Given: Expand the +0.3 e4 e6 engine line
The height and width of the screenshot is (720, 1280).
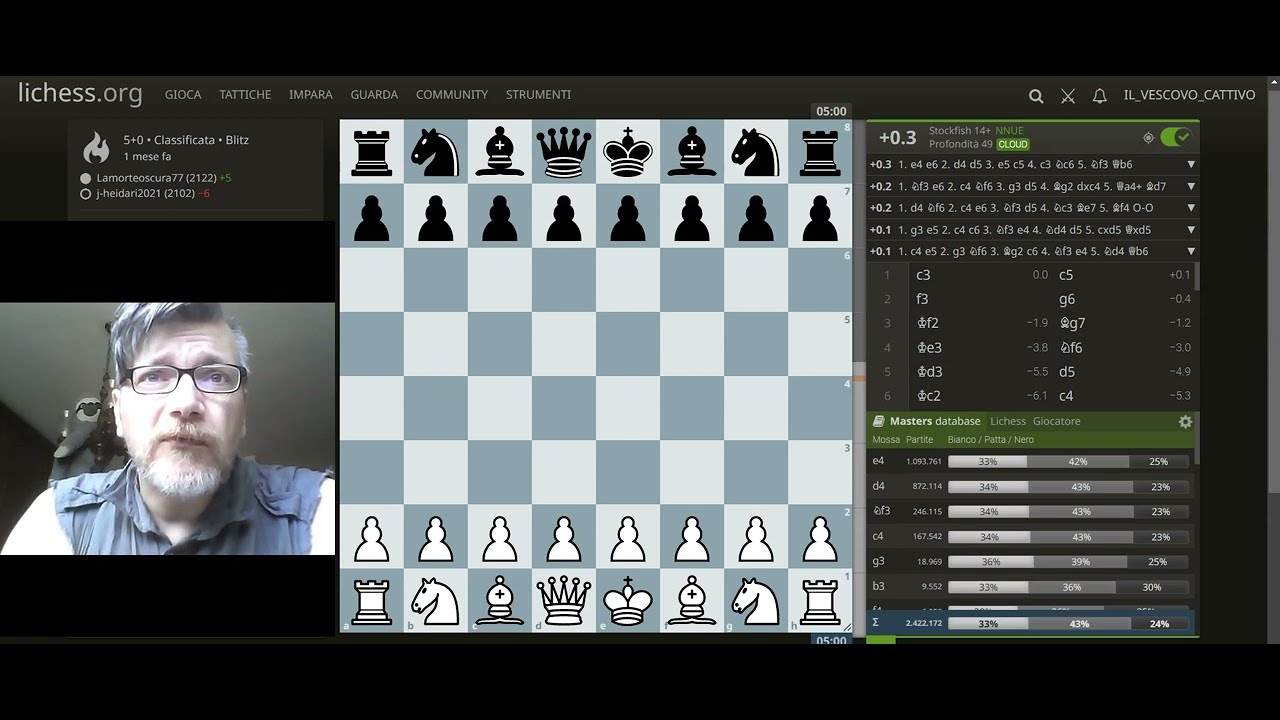Looking at the screenshot, I should (1191, 164).
